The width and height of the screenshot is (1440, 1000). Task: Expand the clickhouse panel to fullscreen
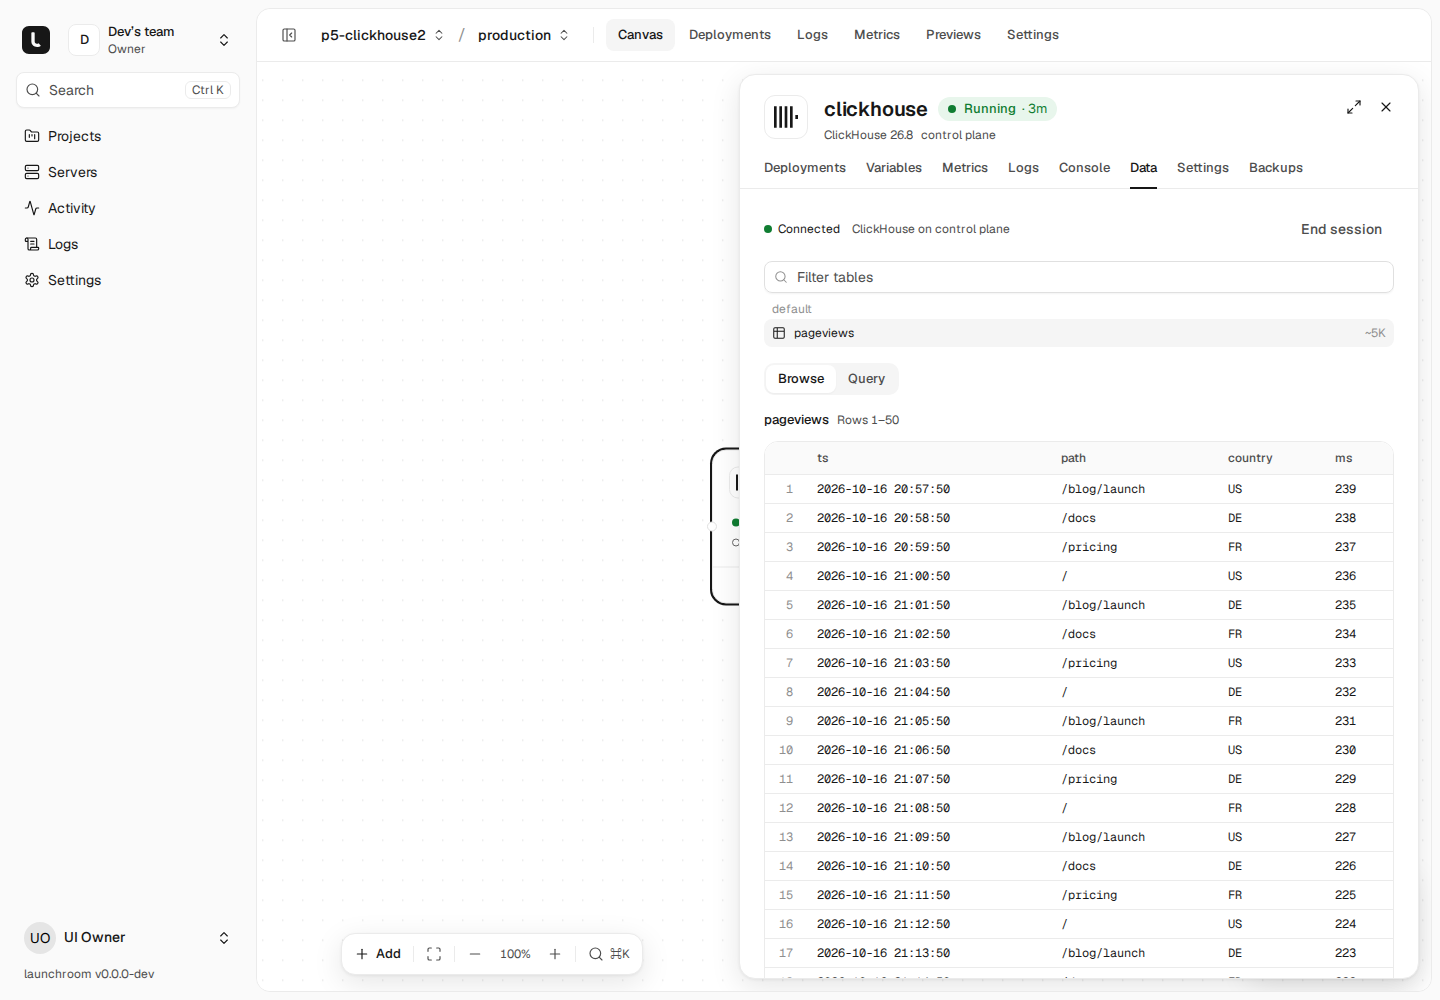tap(1354, 107)
